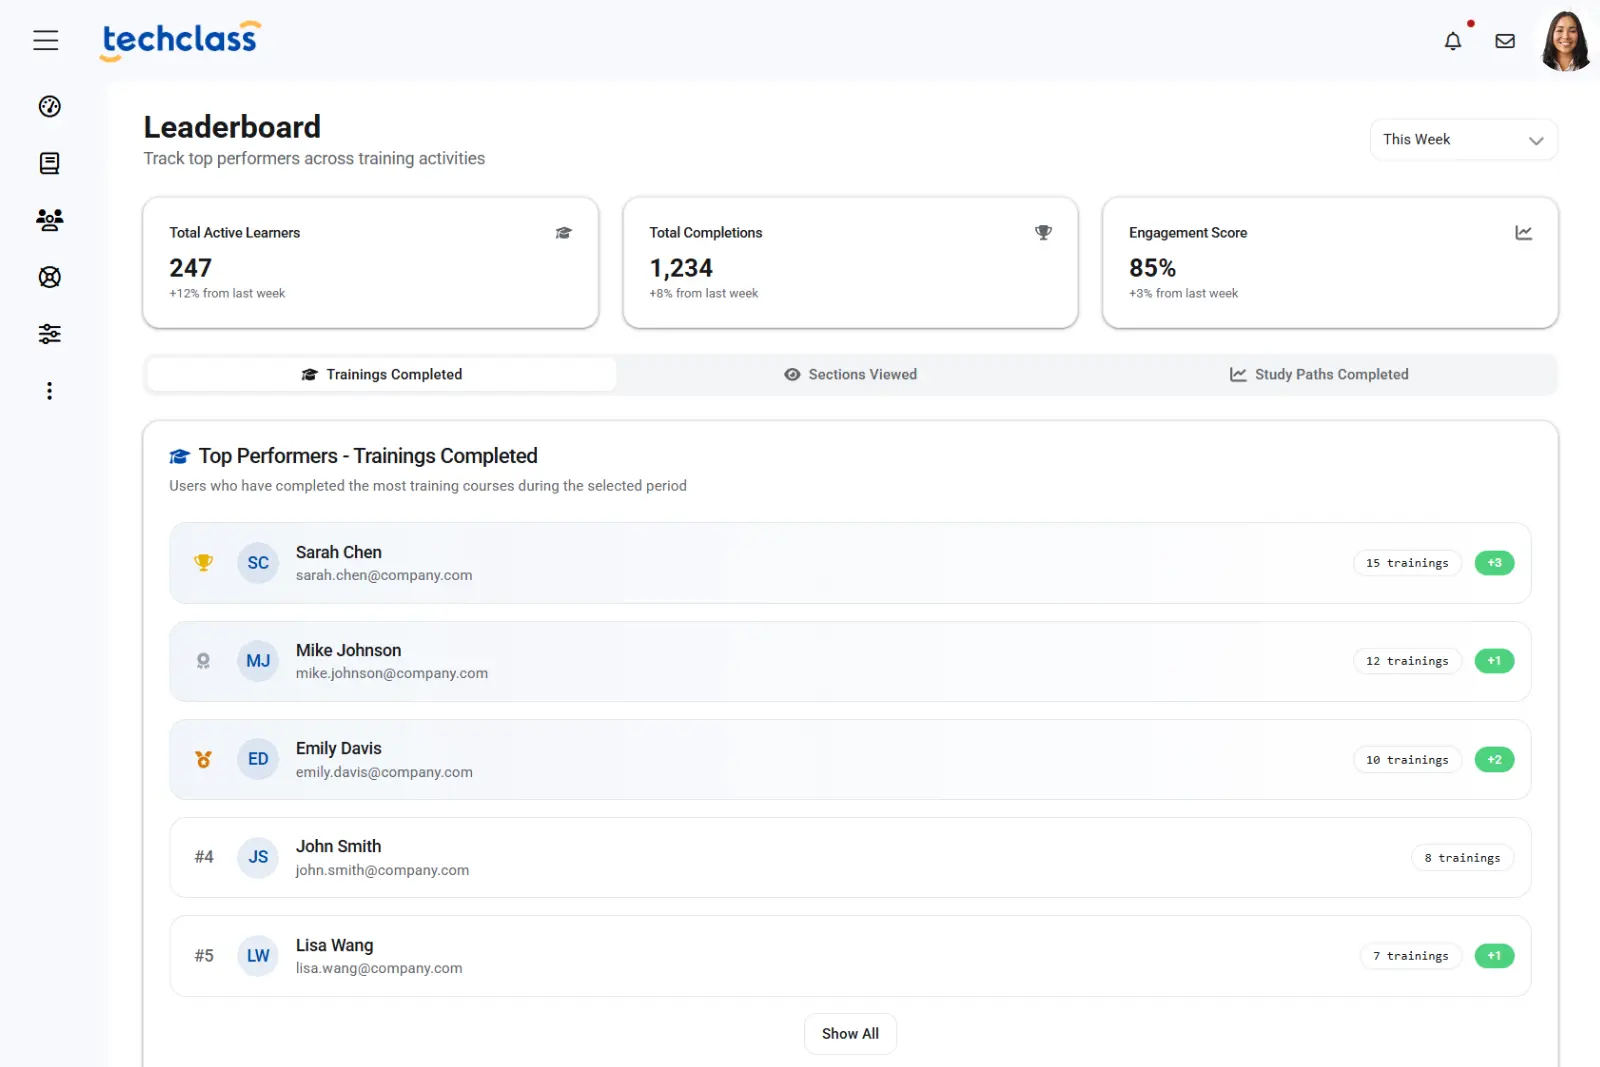The height and width of the screenshot is (1067, 1600).
Task: Open the sidebar overflow ellipsis menu
Action: 49,390
